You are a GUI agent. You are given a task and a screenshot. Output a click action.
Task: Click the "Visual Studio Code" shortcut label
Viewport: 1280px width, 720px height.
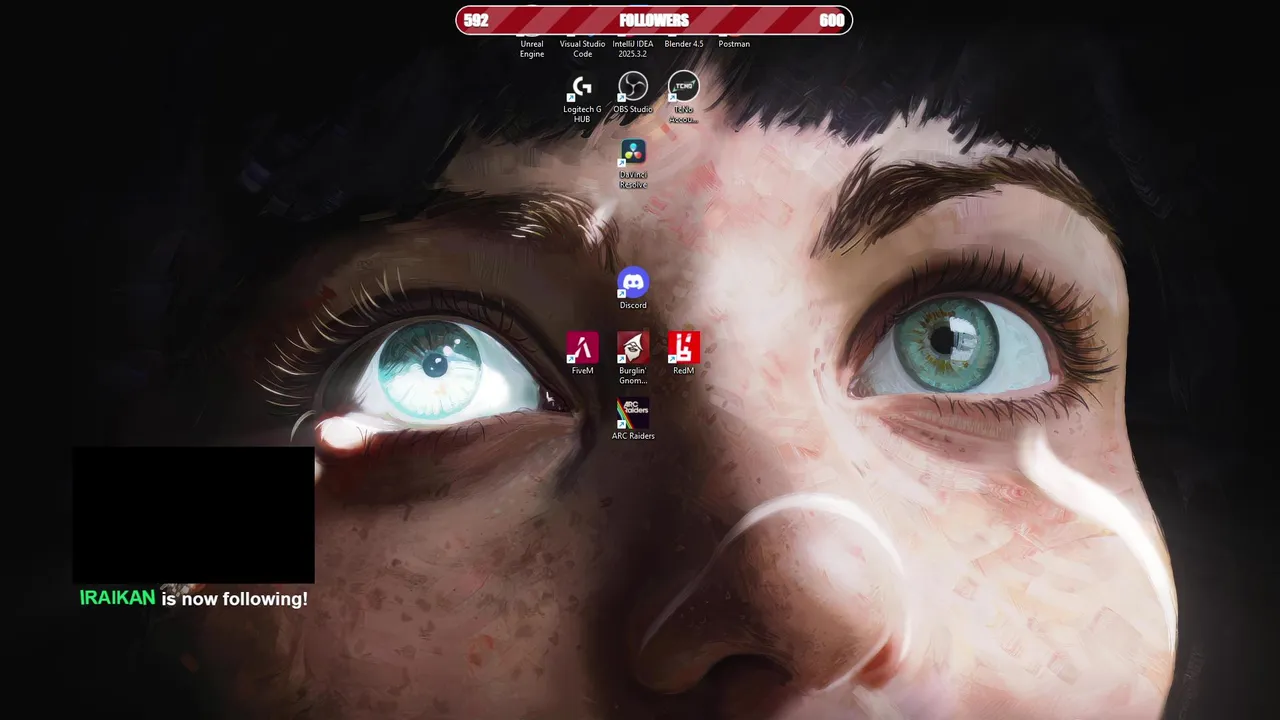582,49
